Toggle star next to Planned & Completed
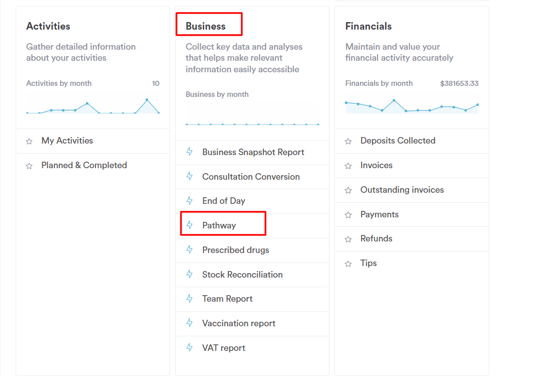 tap(29, 166)
